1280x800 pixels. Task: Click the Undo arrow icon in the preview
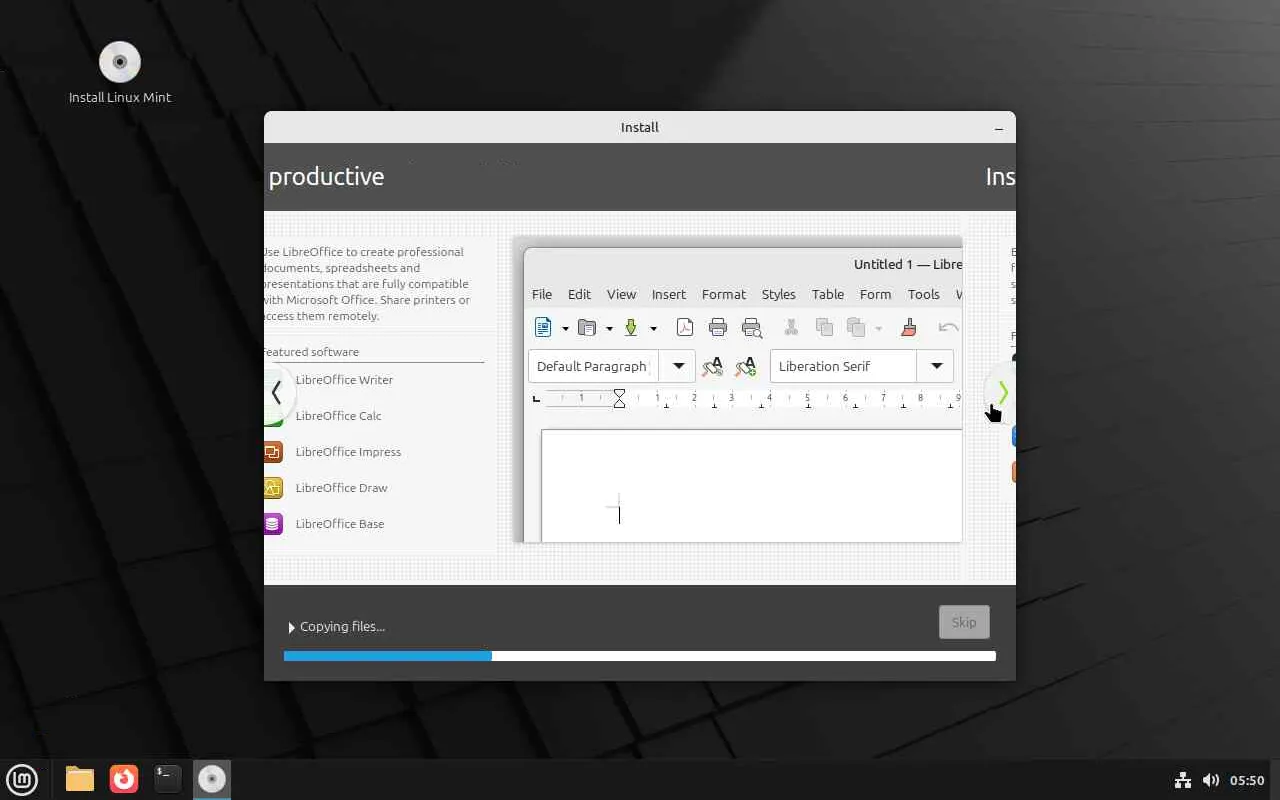point(949,327)
